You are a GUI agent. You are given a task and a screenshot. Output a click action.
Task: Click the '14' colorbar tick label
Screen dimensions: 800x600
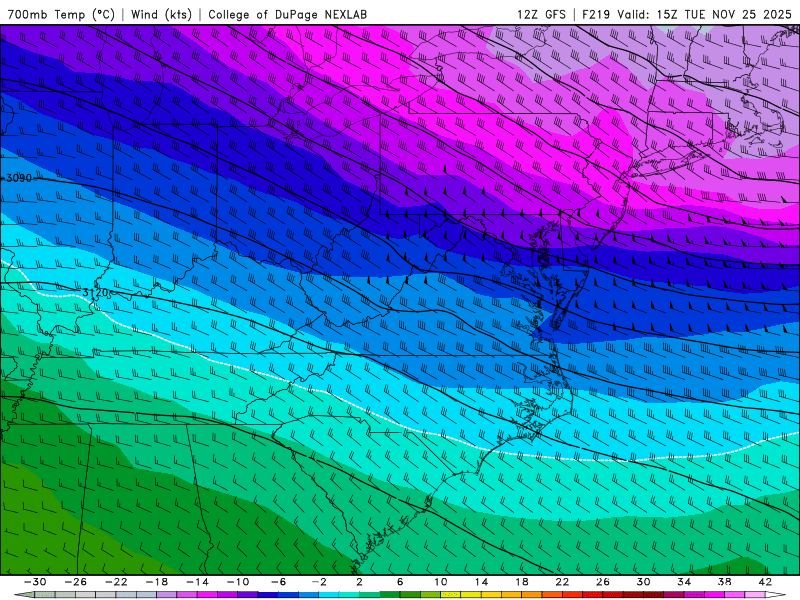(x=481, y=582)
